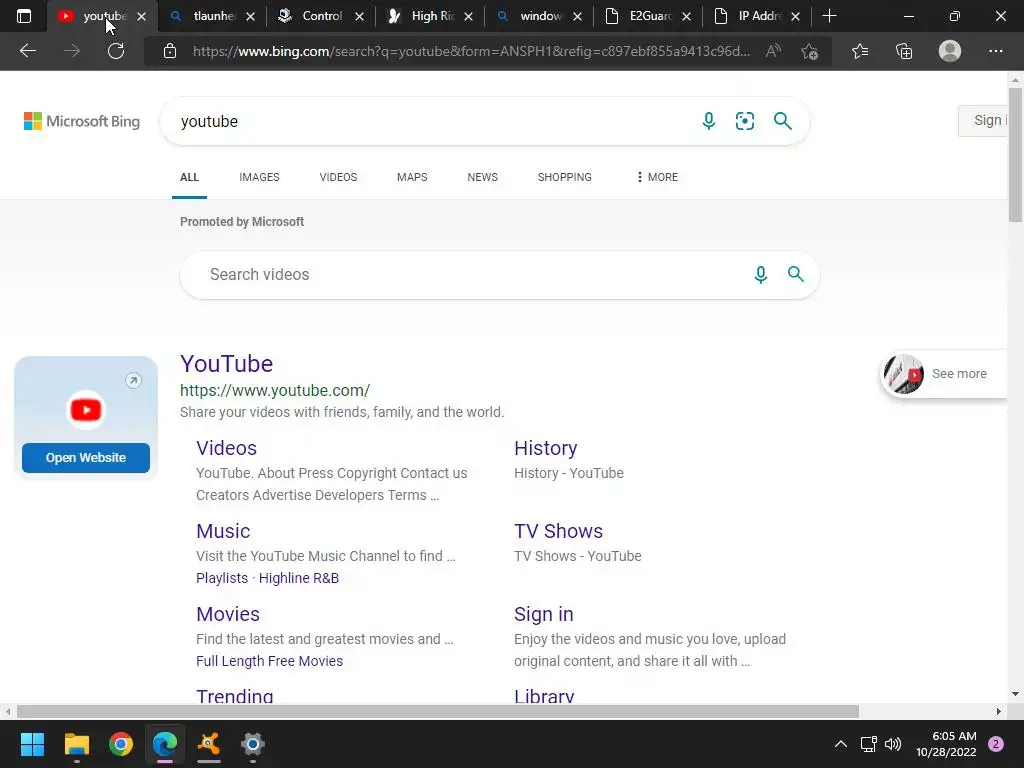
Task: Open the Sign in sitelink
Action: [x=543, y=614]
